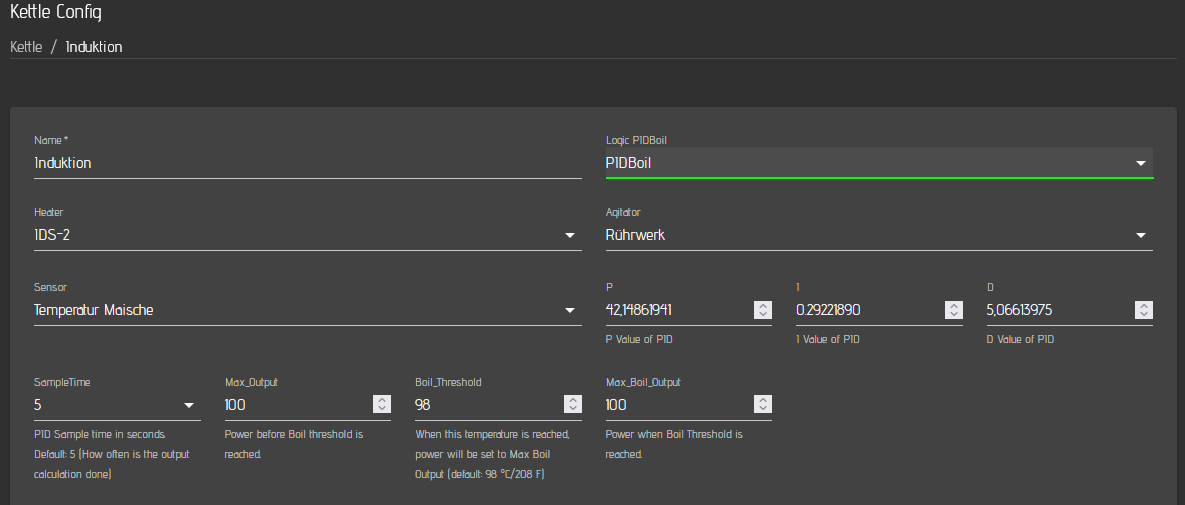The height and width of the screenshot is (505, 1185).
Task: Click the Boil_Threshold spinner arrows
Action: 572,404
